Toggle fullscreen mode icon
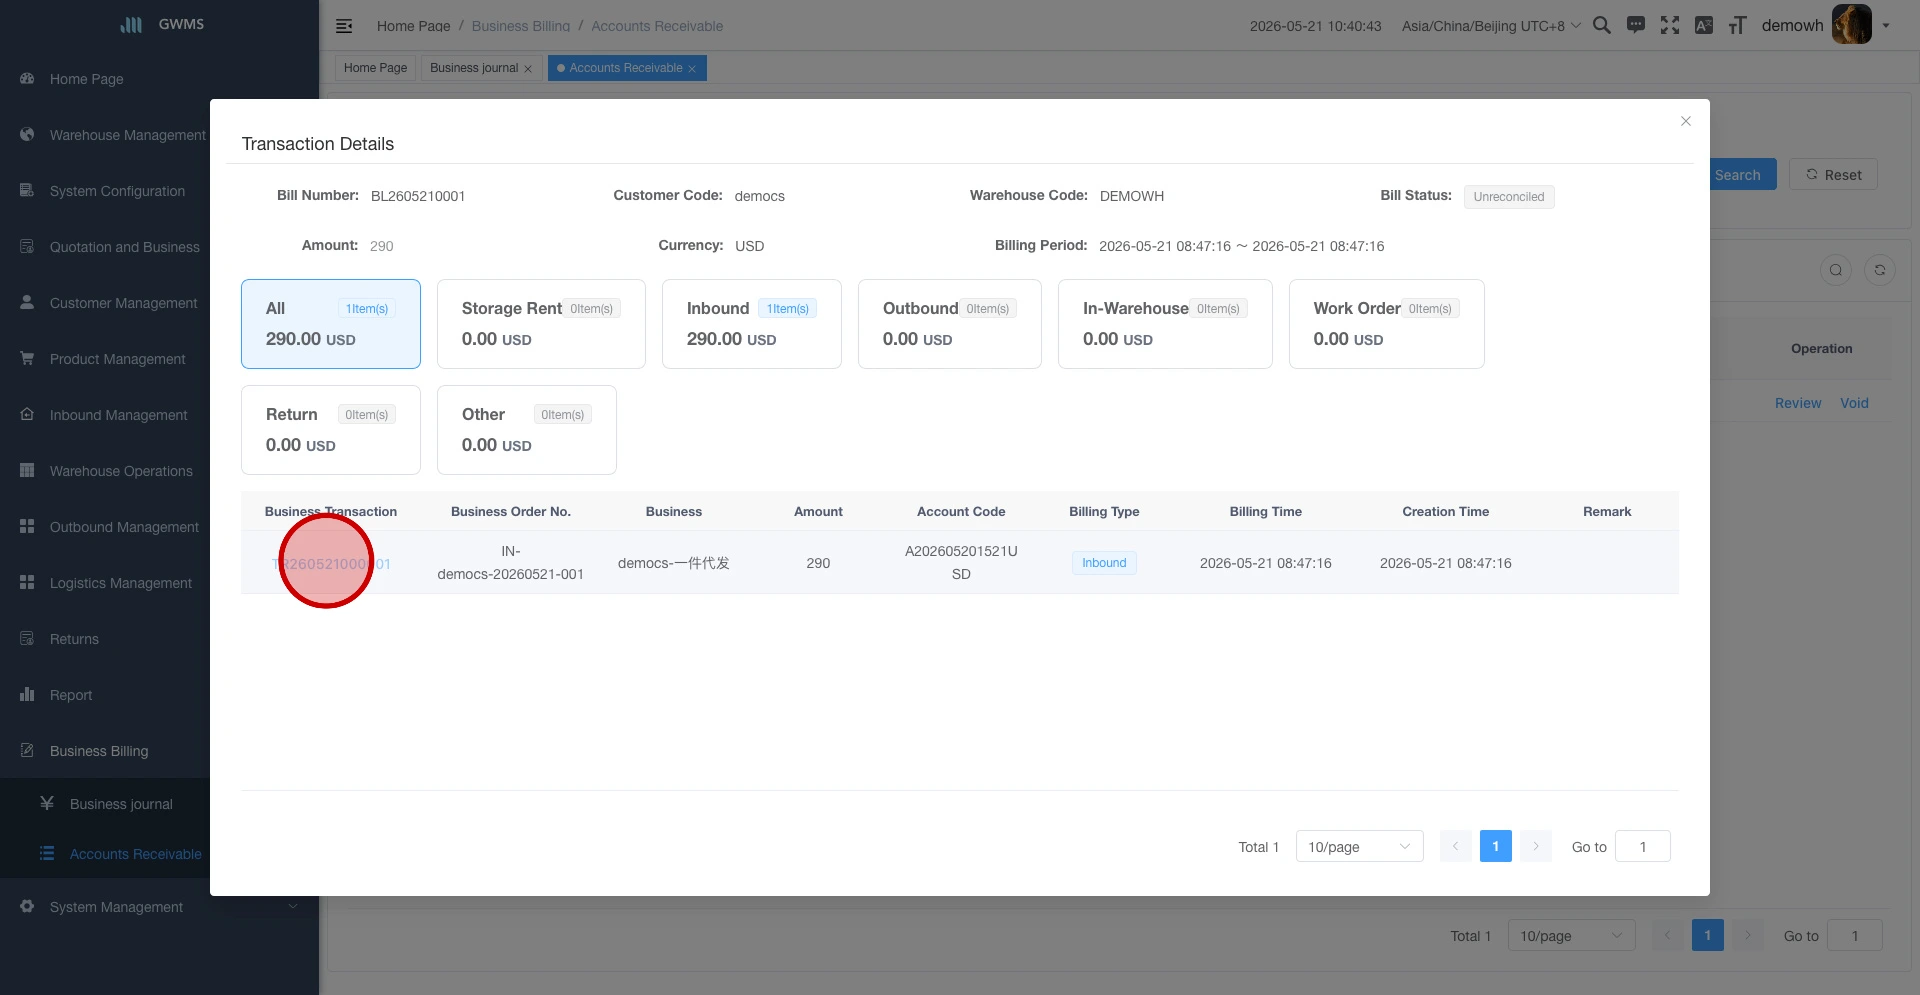 pos(1670,26)
